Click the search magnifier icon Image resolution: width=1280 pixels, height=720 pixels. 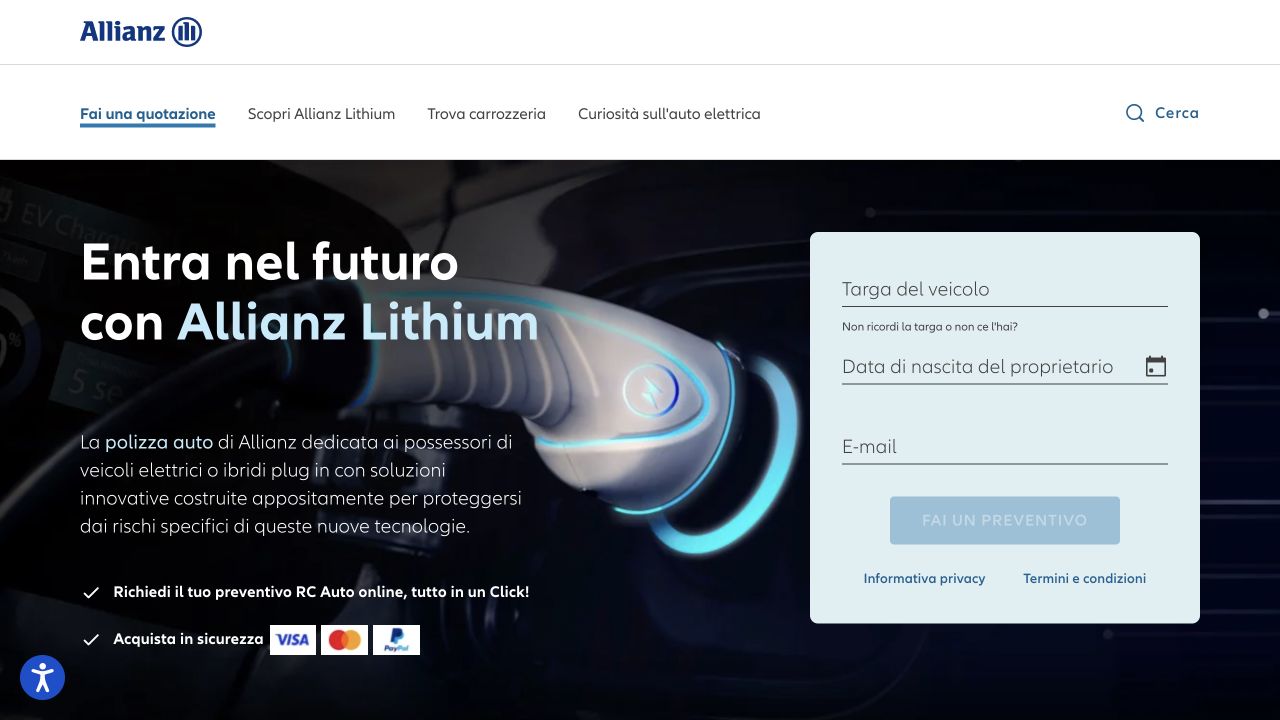click(x=1135, y=113)
